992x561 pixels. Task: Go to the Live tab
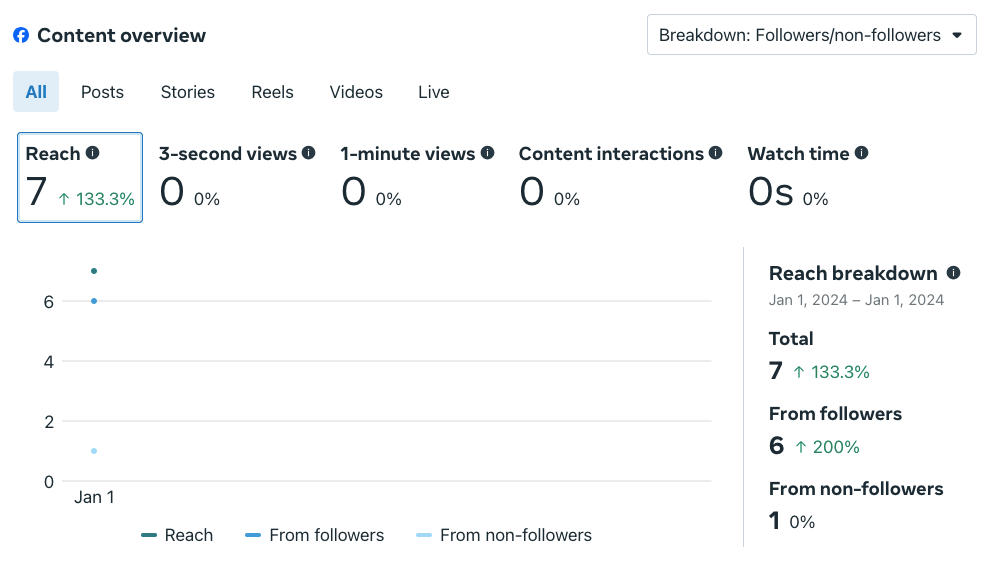tap(433, 92)
